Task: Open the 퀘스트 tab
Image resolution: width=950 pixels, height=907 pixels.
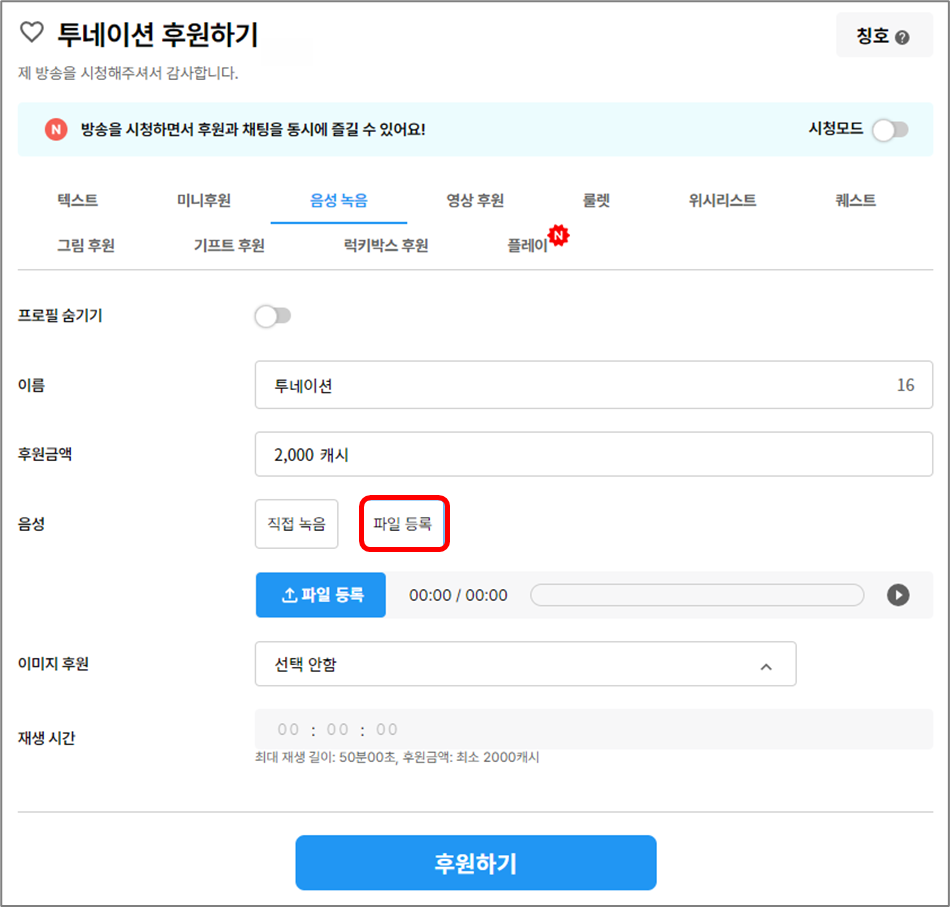Action: click(x=855, y=200)
